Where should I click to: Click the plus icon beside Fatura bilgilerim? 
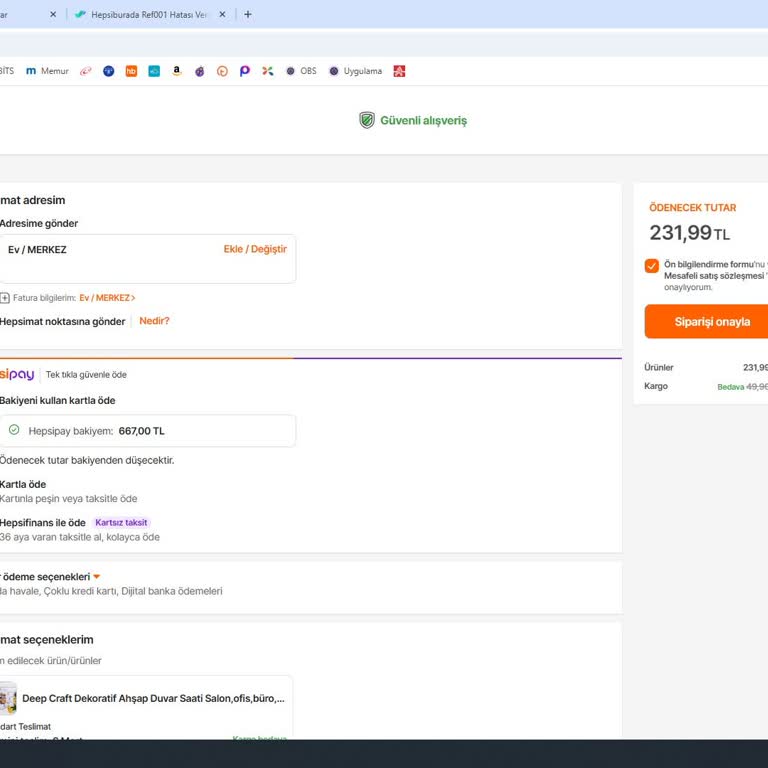tap(5, 298)
